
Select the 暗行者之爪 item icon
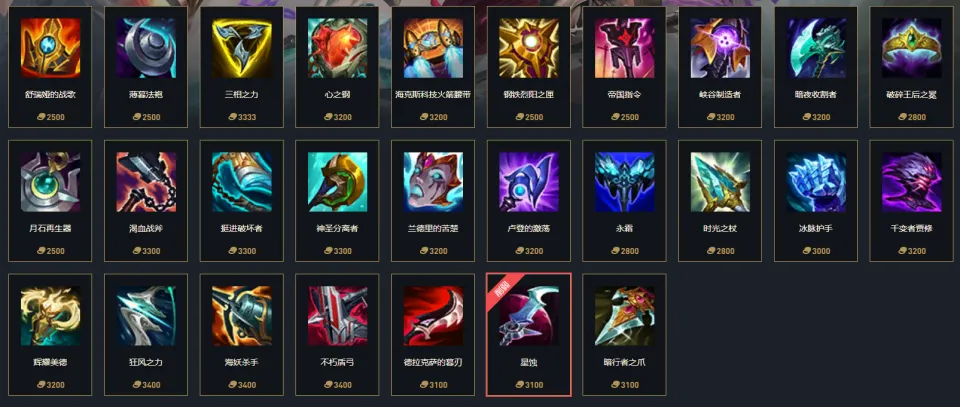(x=624, y=316)
